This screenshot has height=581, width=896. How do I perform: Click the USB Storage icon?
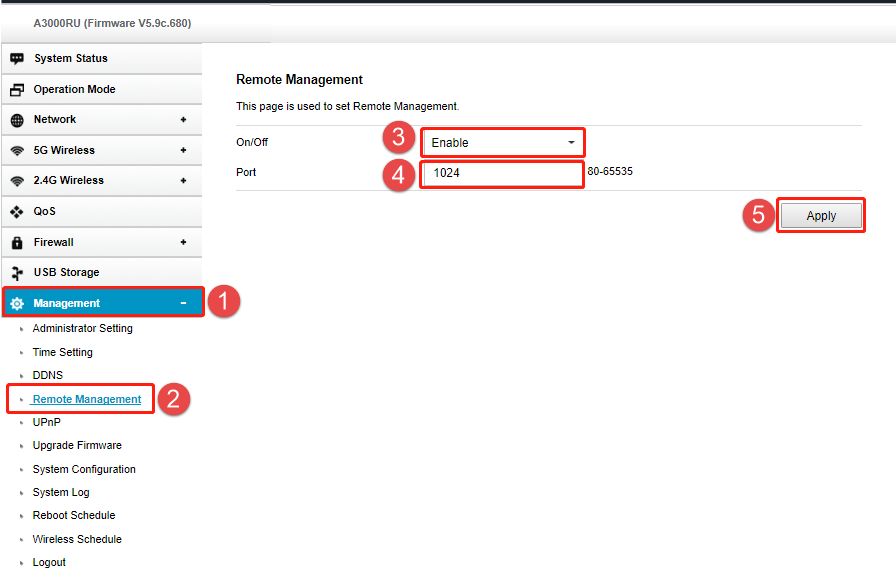coord(17,273)
